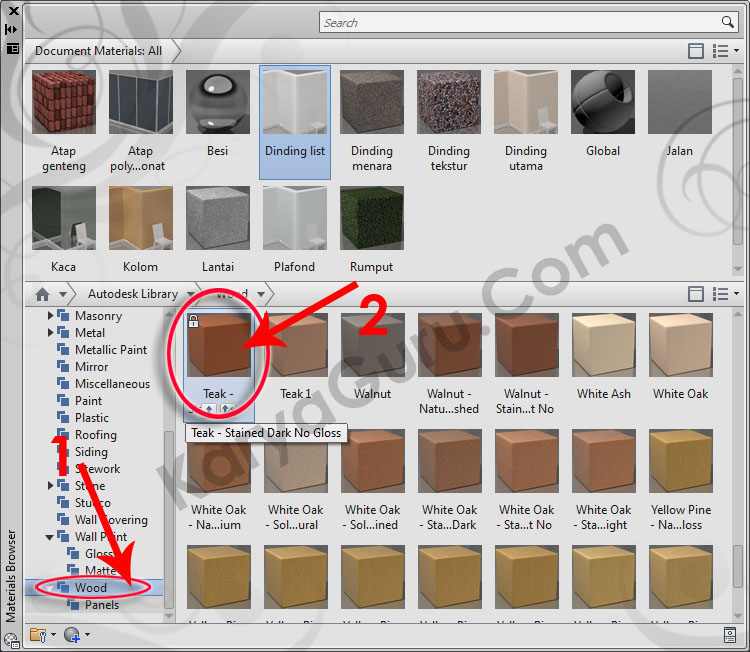Click the Home icon in the library breadcrumb
Viewport: 750px width, 652px height.
(x=42, y=294)
